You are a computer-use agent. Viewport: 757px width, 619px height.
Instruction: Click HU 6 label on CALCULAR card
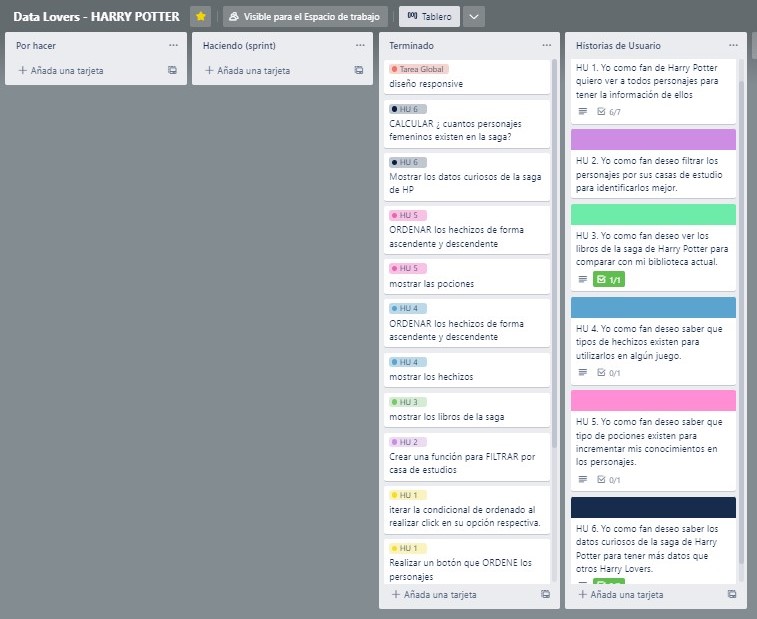[408, 109]
